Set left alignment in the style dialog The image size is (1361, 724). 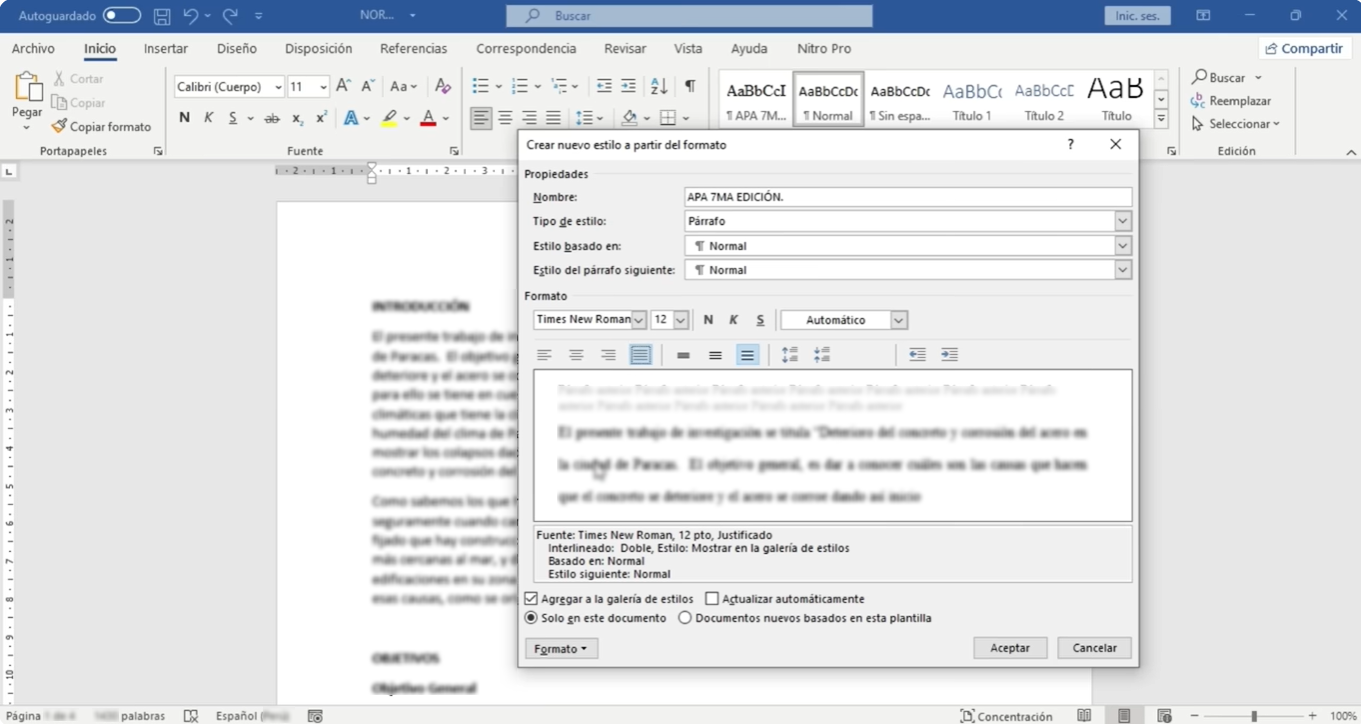click(x=545, y=354)
